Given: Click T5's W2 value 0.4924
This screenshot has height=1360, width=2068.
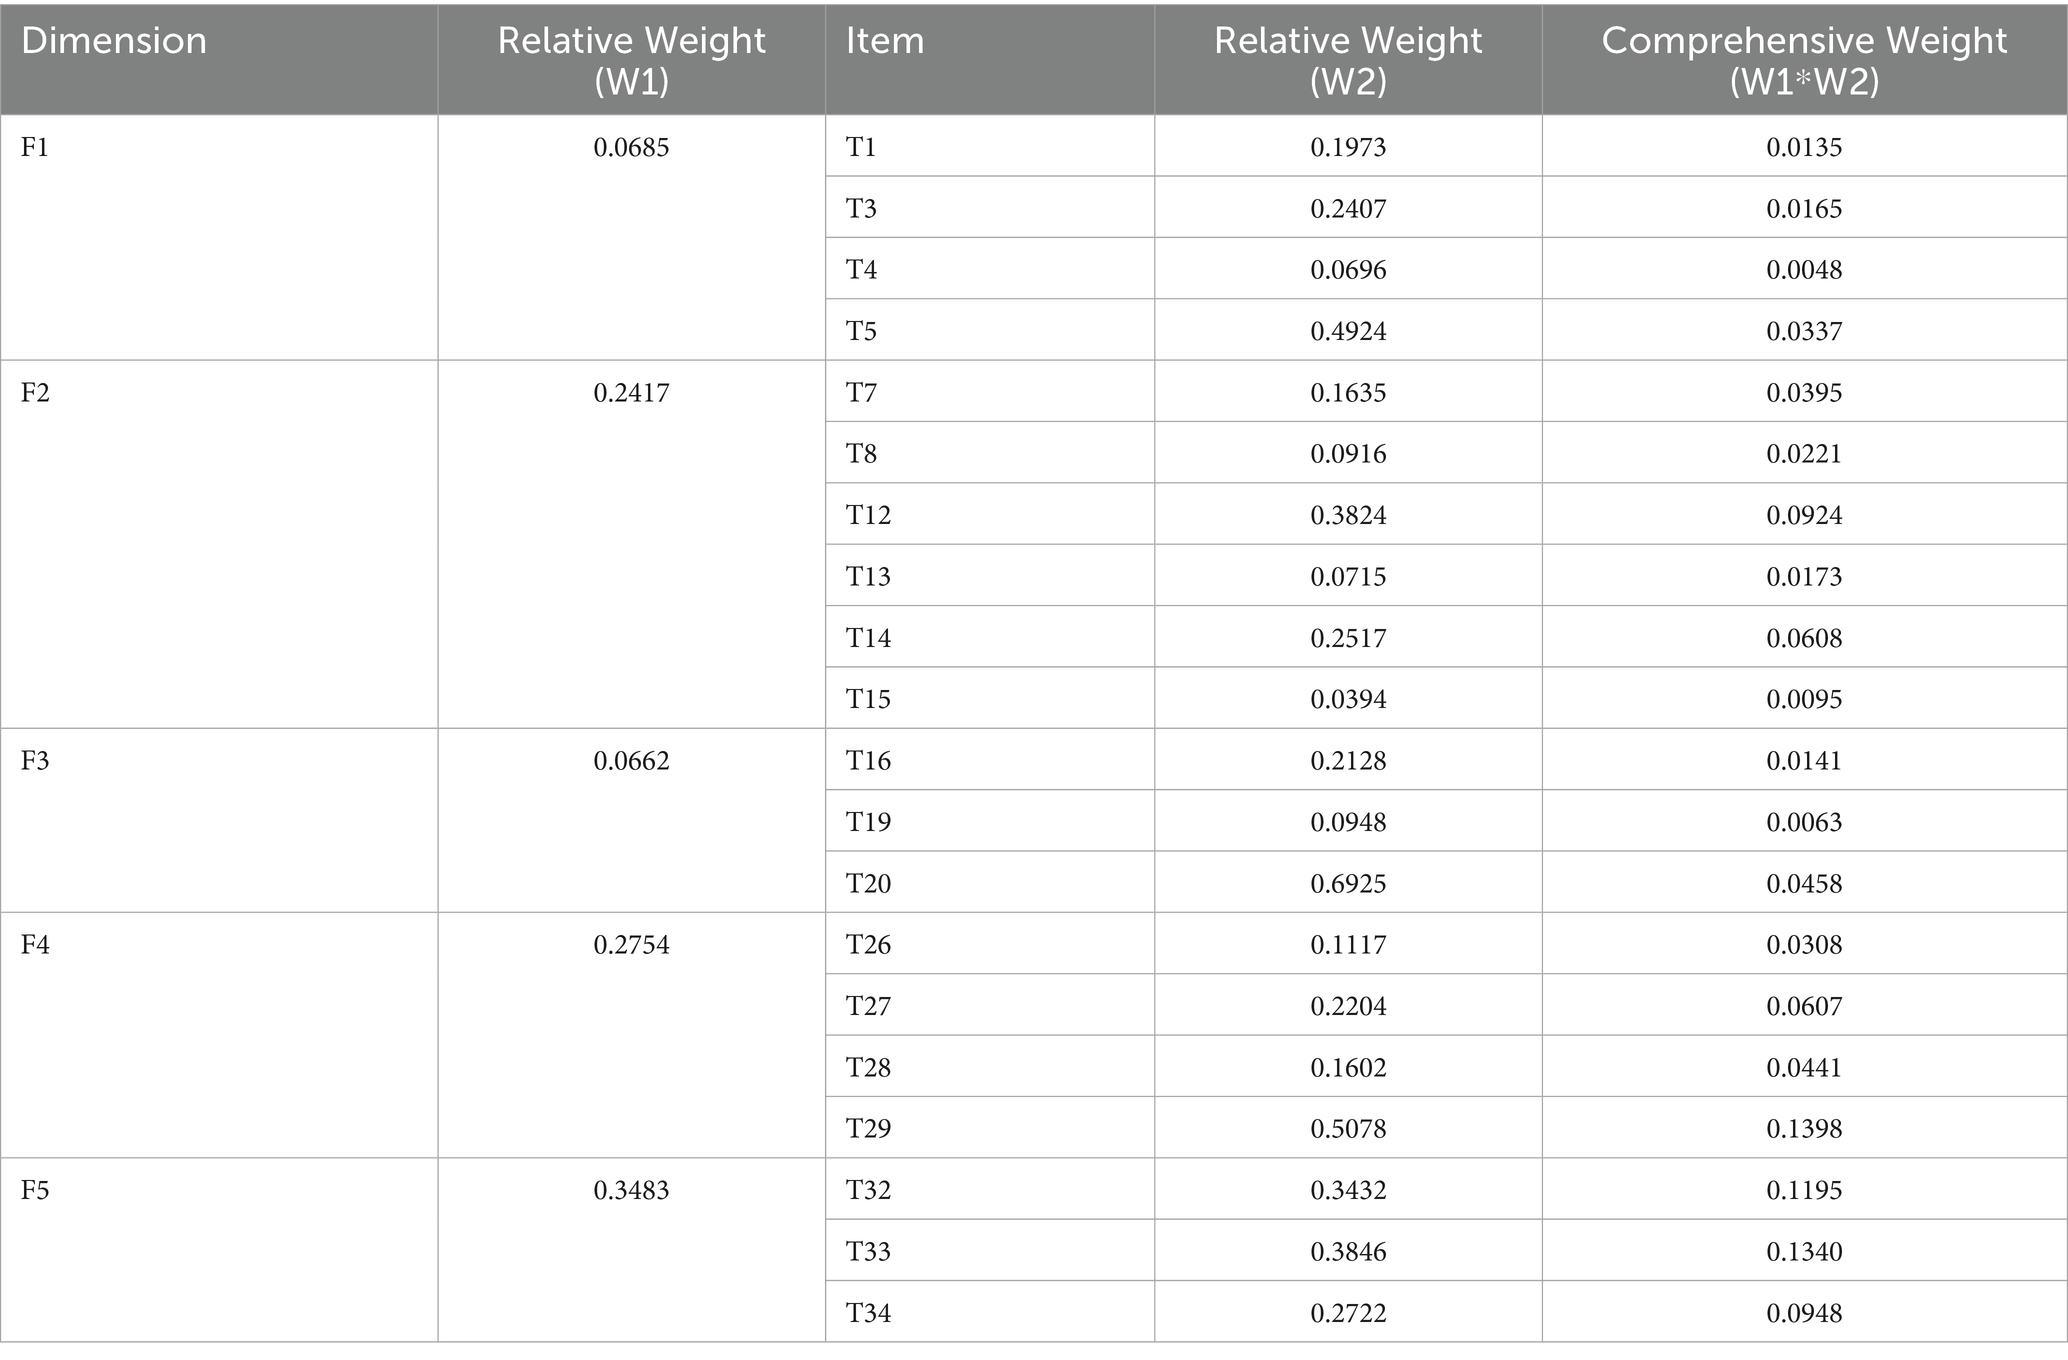Looking at the screenshot, I should click(1348, 331).
